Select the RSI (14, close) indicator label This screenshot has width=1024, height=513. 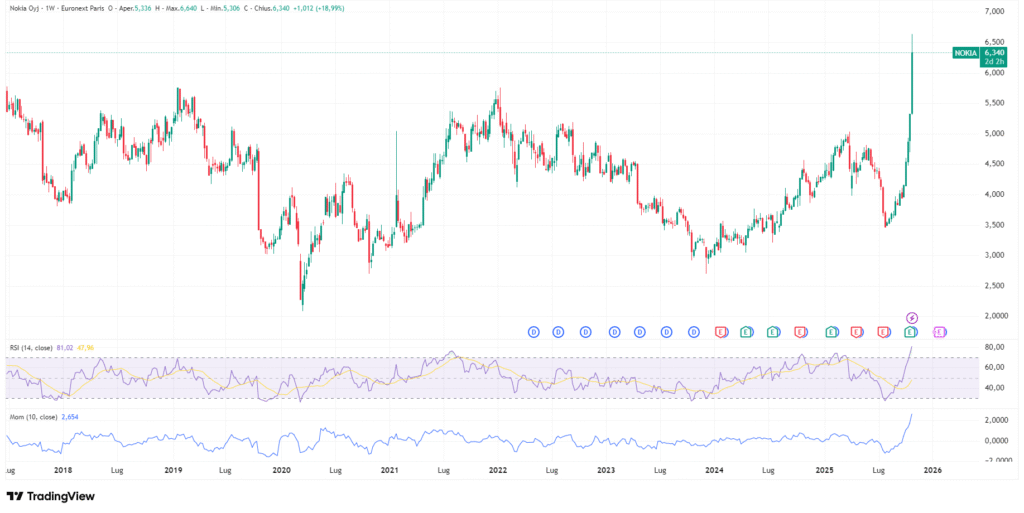[x=30, y=347]
